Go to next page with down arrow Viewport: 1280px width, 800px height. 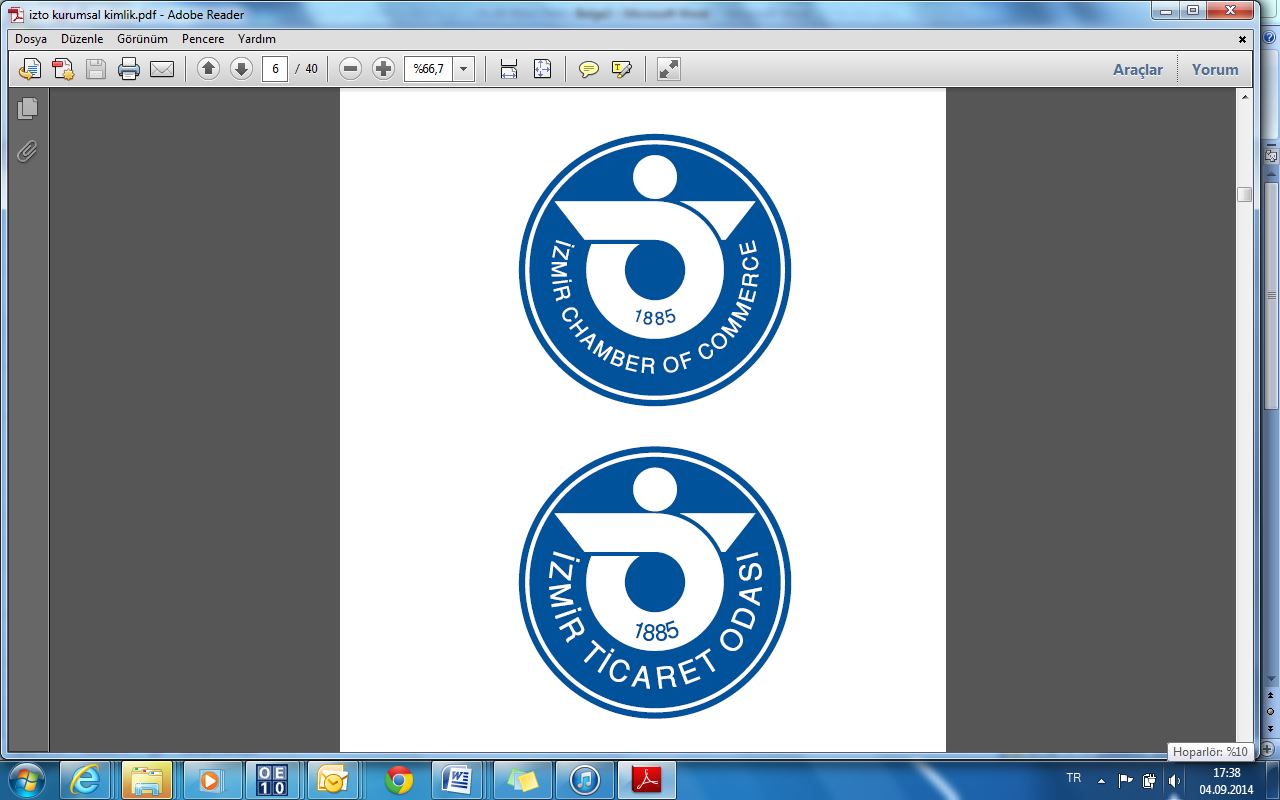241,69
